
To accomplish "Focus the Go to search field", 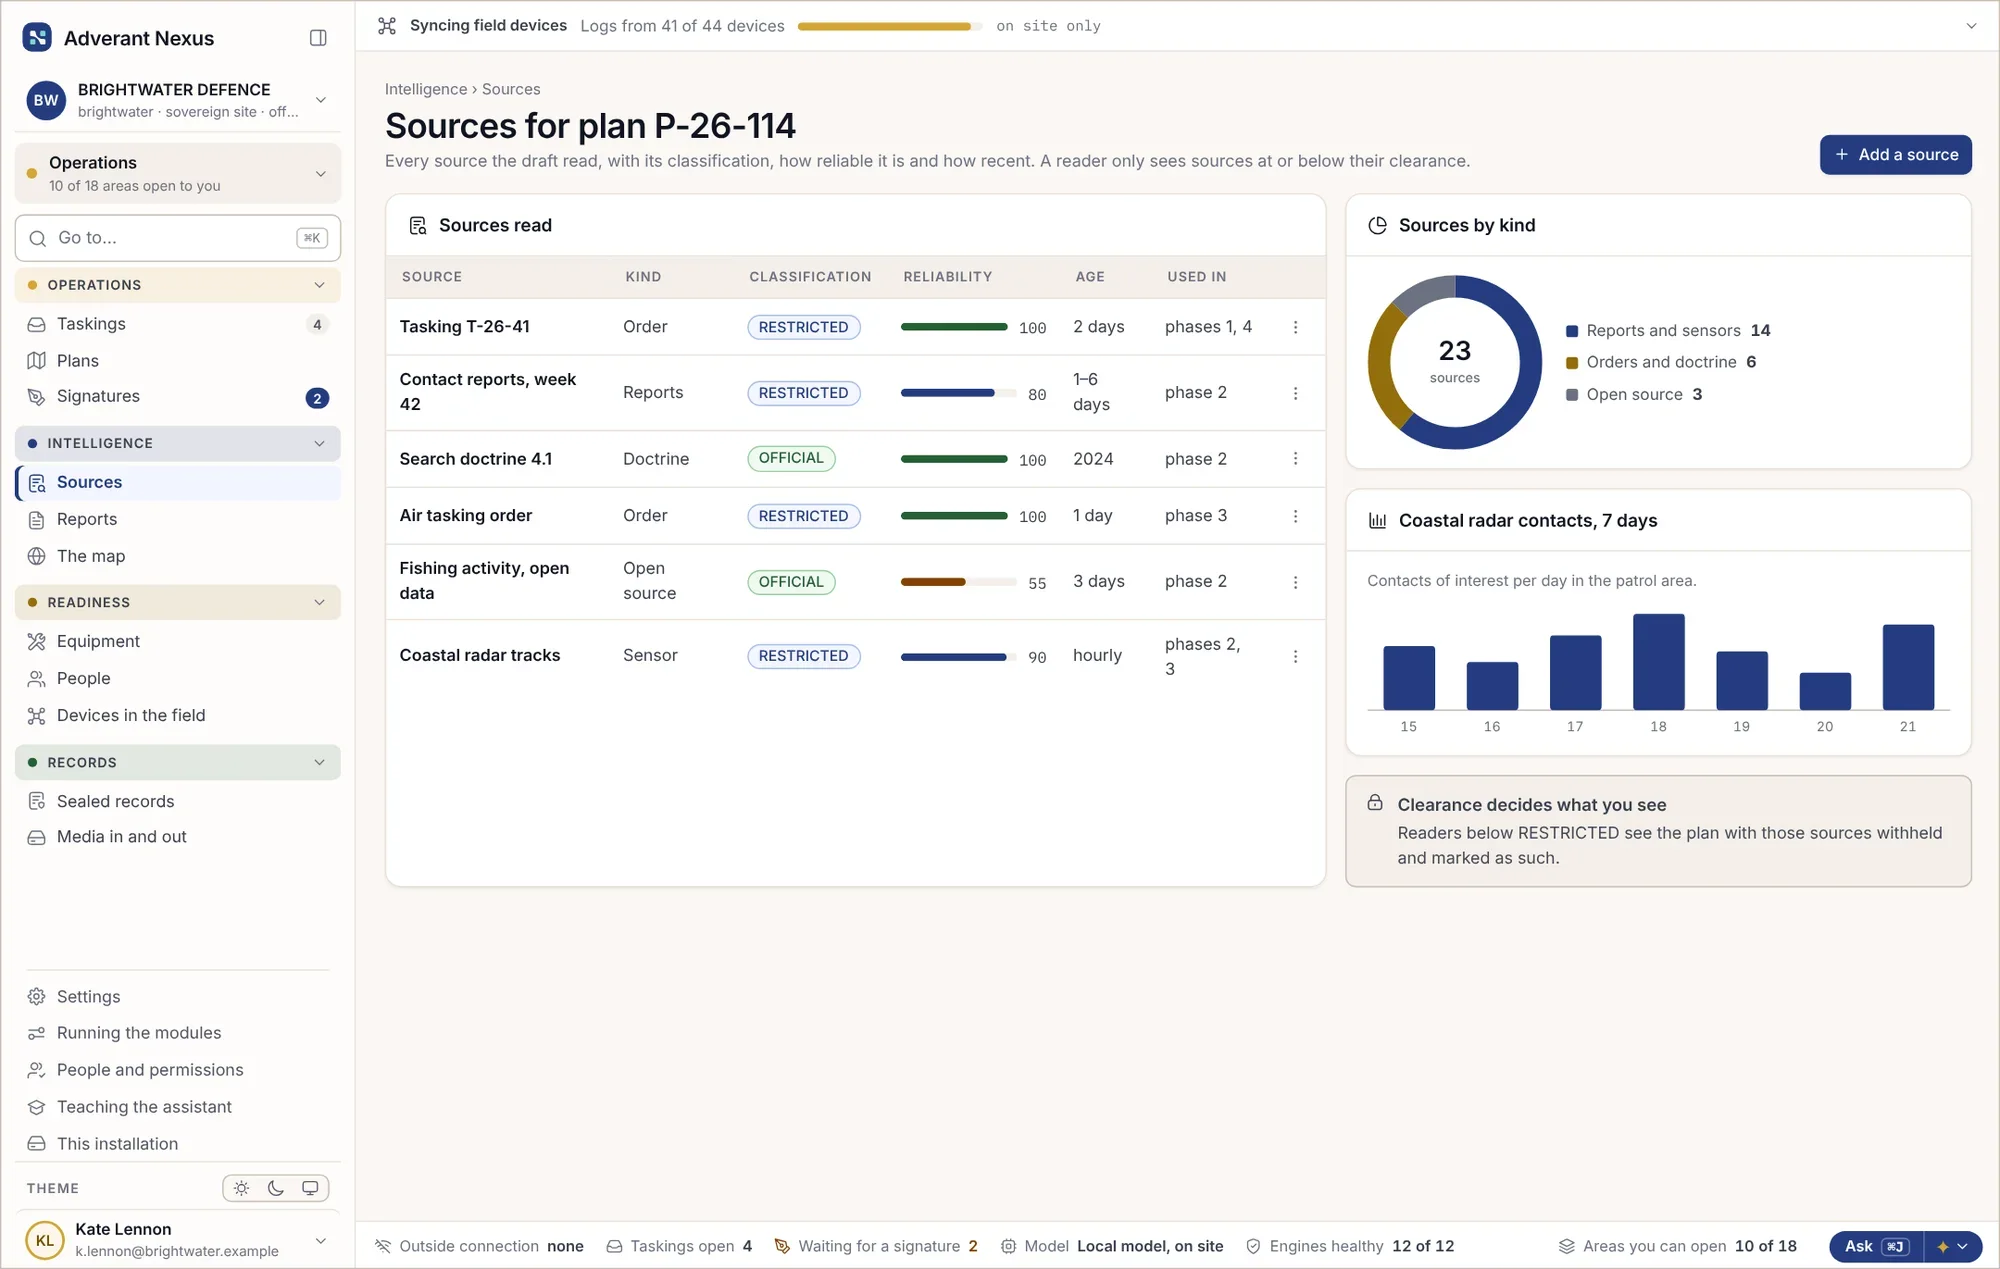I will pos(178,238).
